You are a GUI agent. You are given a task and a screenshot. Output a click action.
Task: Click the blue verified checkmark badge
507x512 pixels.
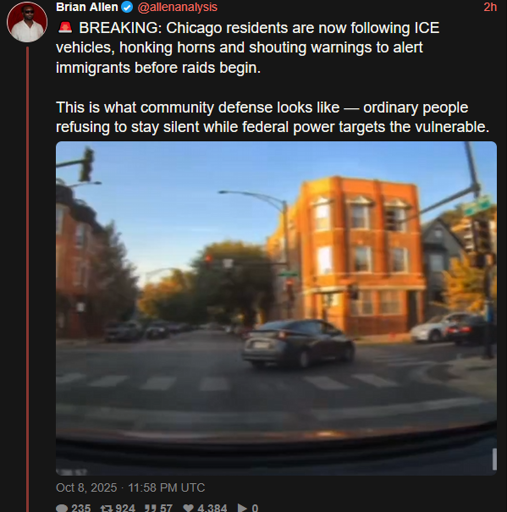(x=127, y=7)
